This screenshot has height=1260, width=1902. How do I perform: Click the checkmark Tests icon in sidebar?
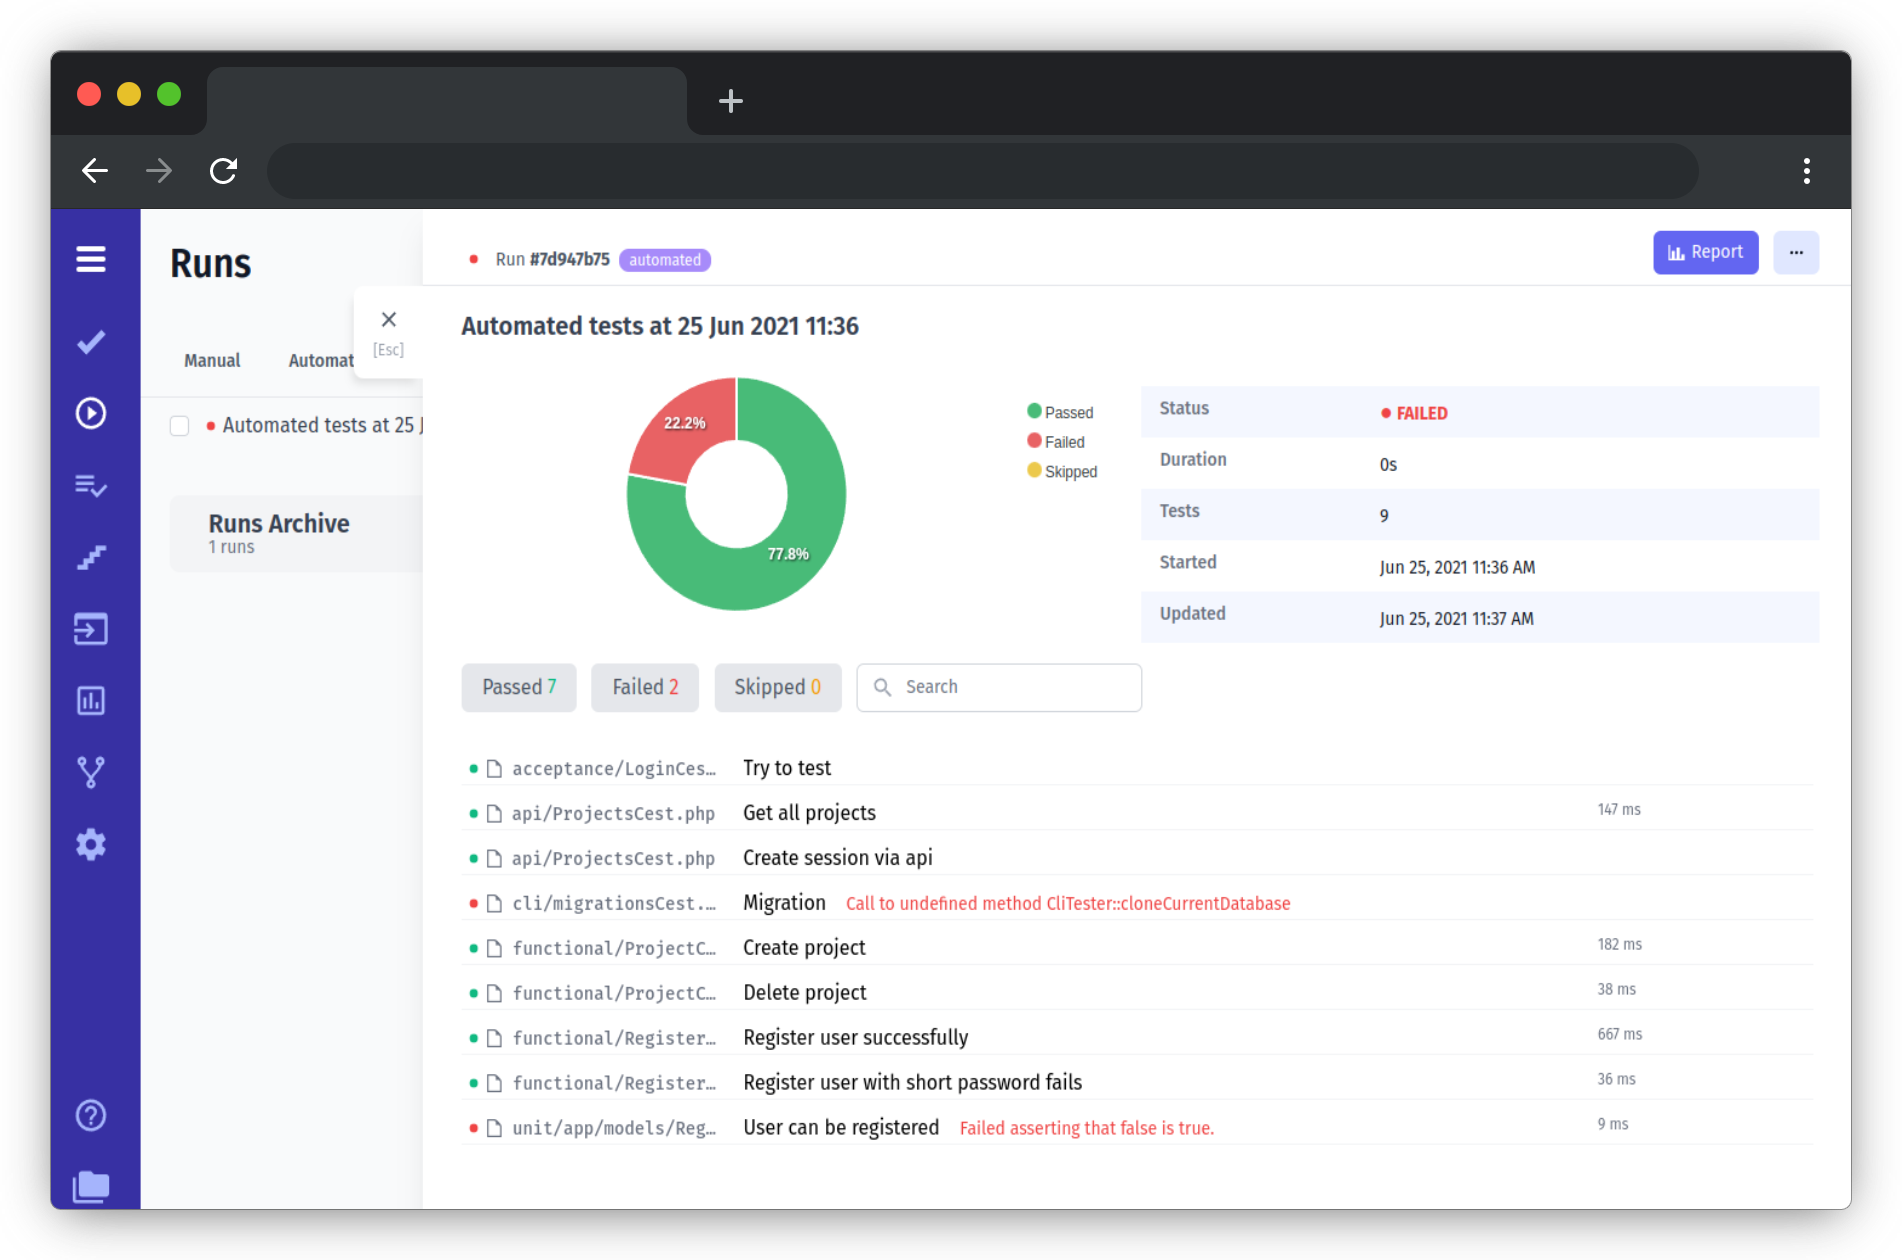[91, 342]
